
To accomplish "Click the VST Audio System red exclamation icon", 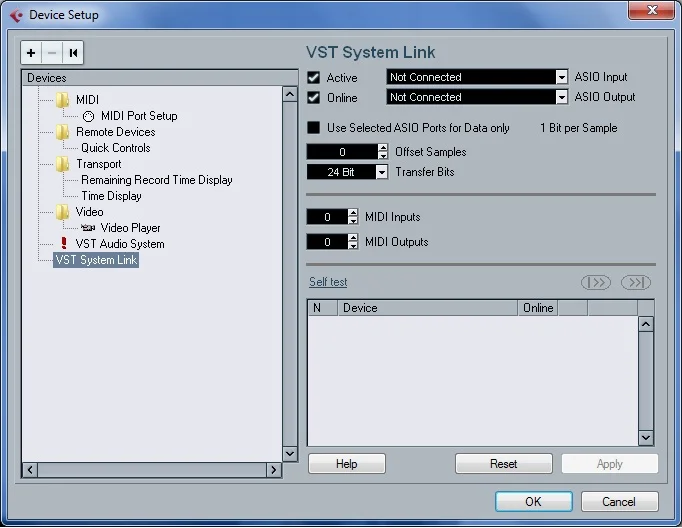I will pyautogui.click(x=64, y=243).
